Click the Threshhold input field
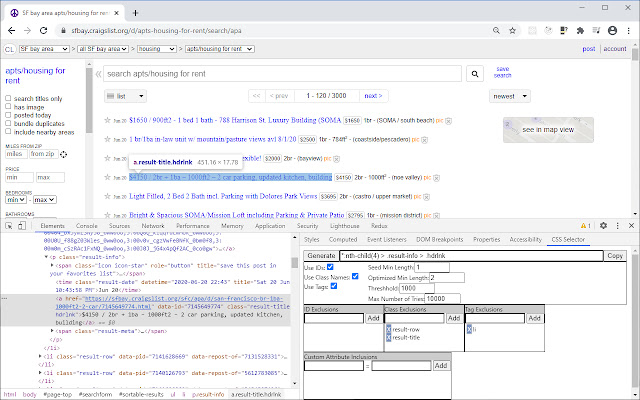 [x=417, y=288]
